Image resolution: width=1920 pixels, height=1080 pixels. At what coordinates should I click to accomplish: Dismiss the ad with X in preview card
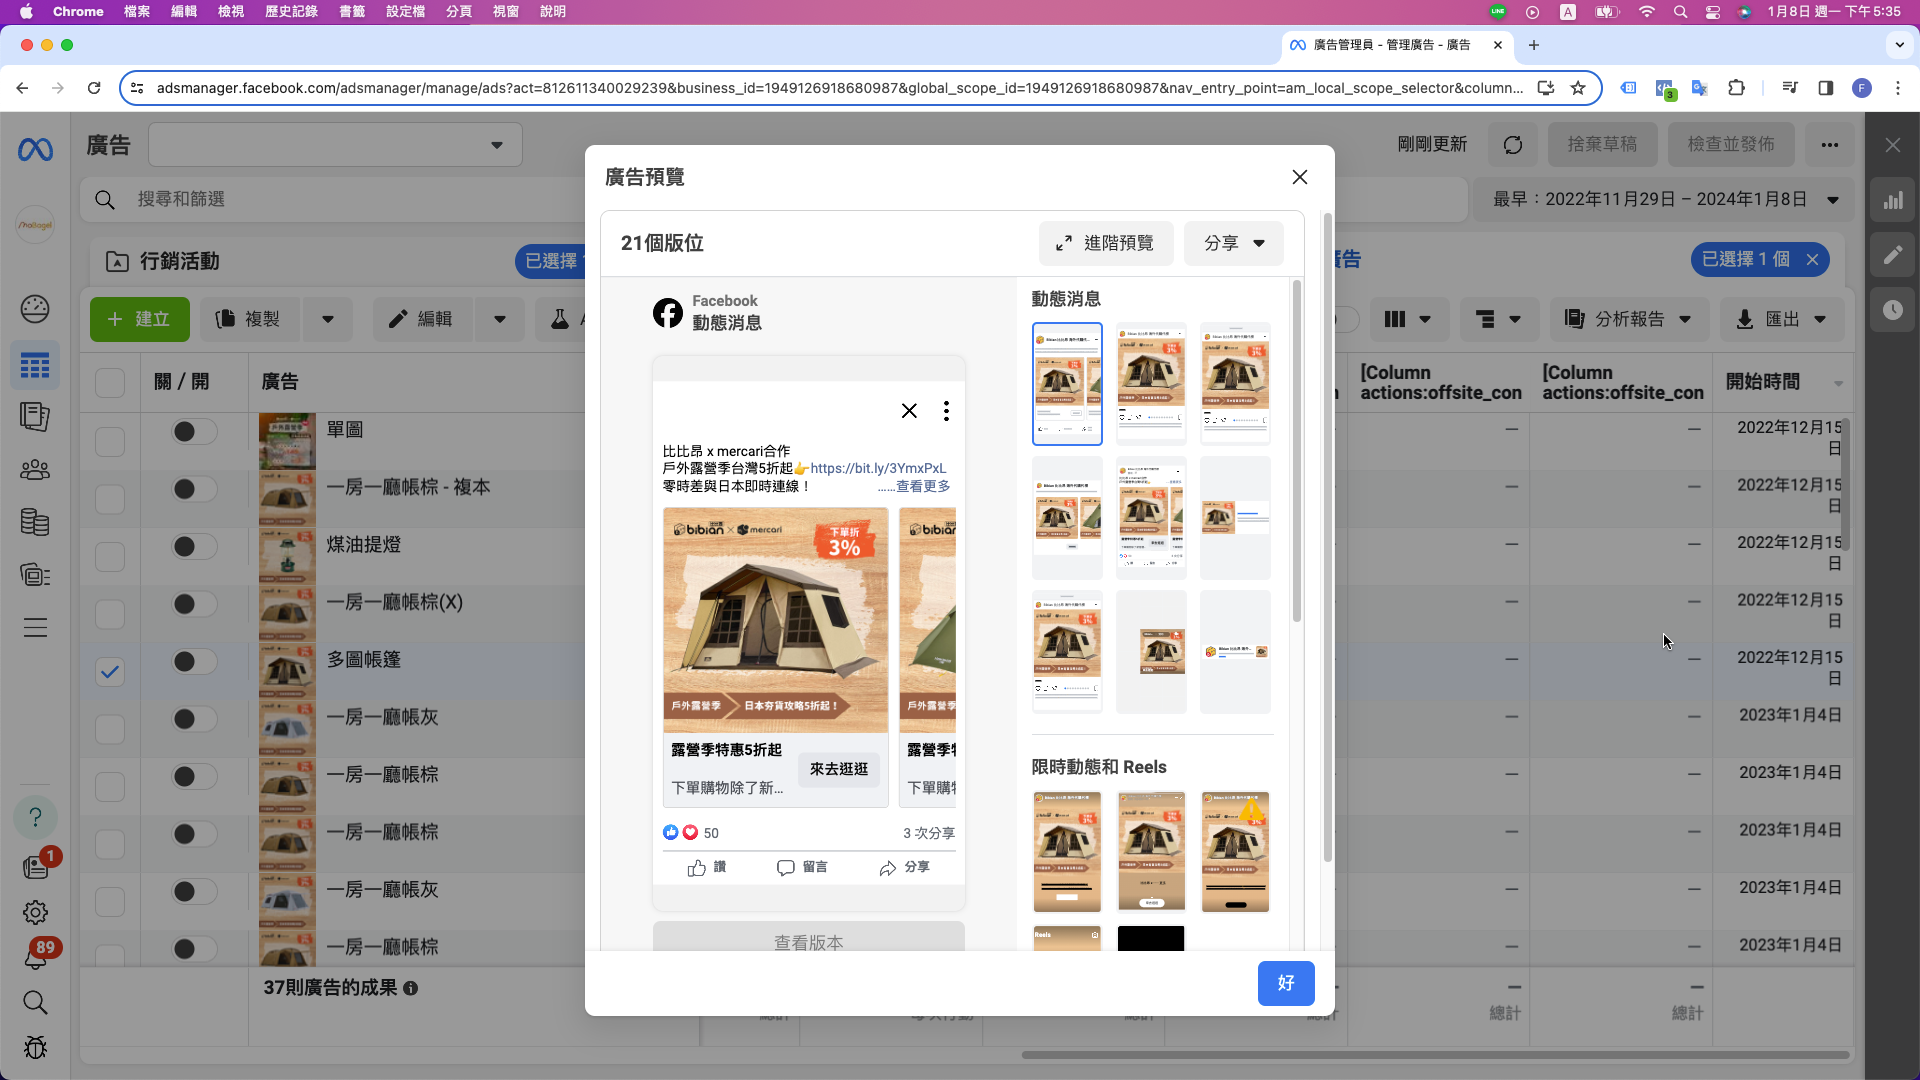[909, 411]
